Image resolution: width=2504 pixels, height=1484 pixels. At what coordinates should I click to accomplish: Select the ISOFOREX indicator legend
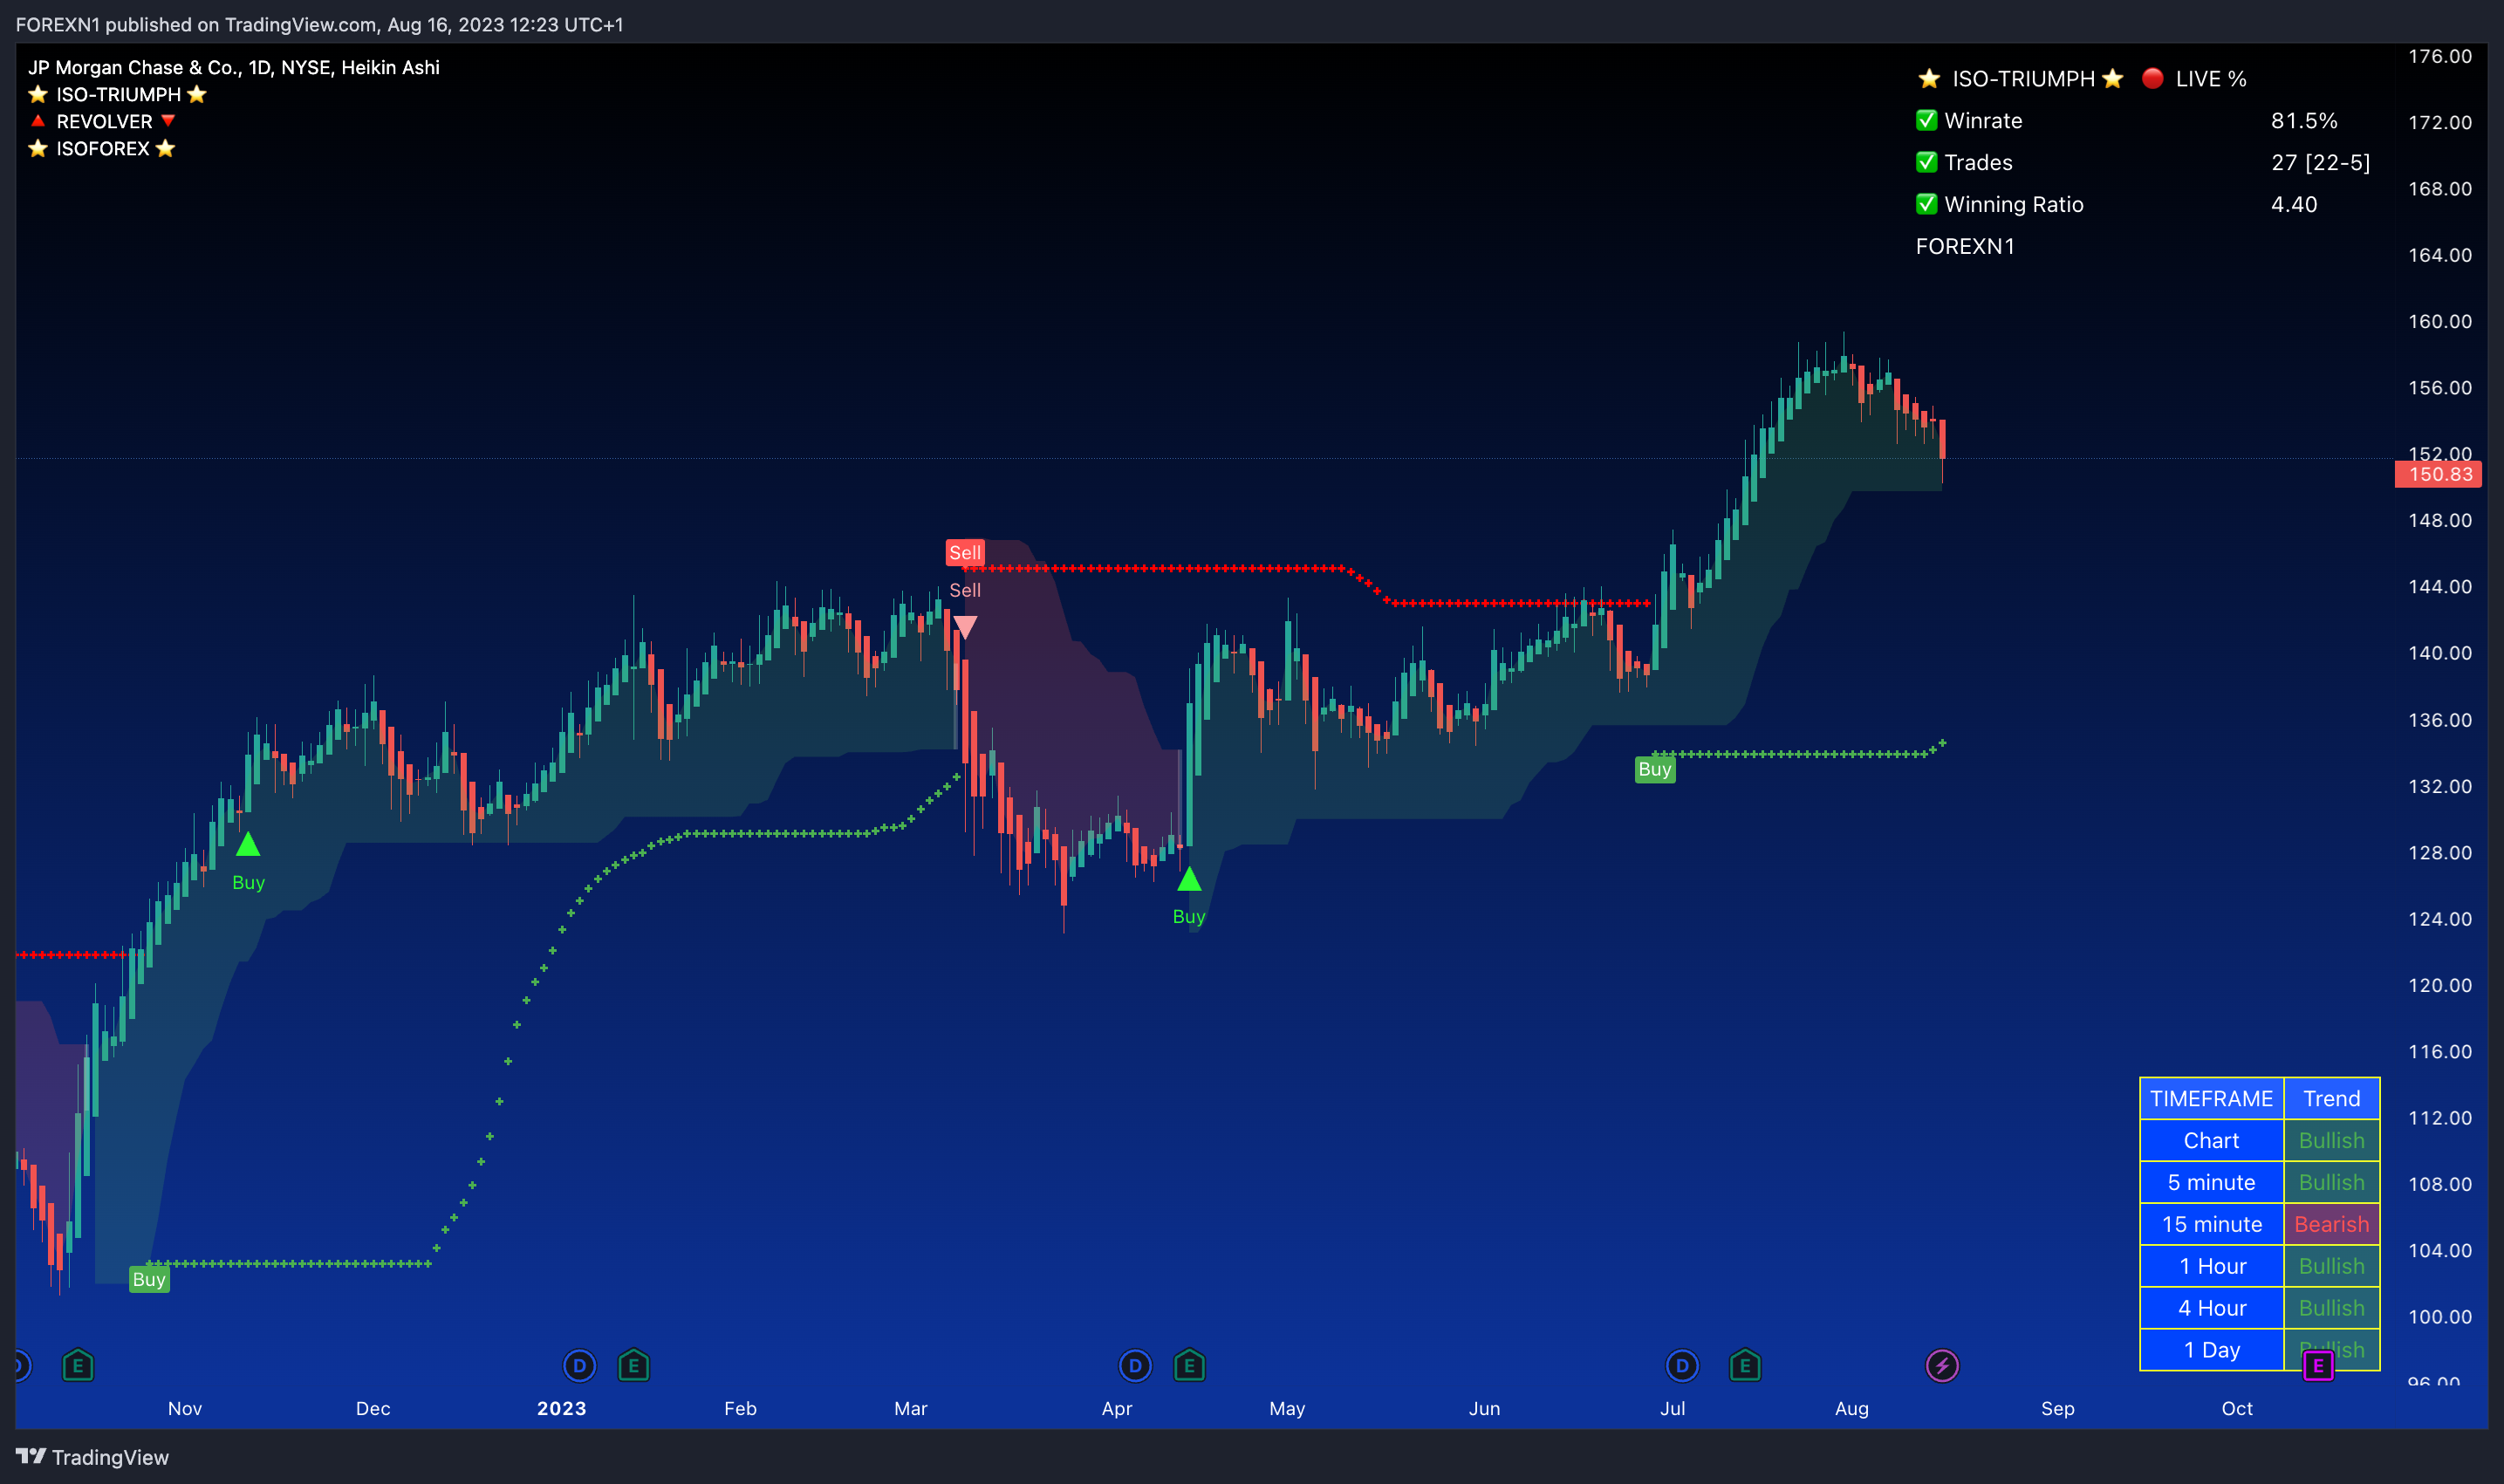click(102, 148)
